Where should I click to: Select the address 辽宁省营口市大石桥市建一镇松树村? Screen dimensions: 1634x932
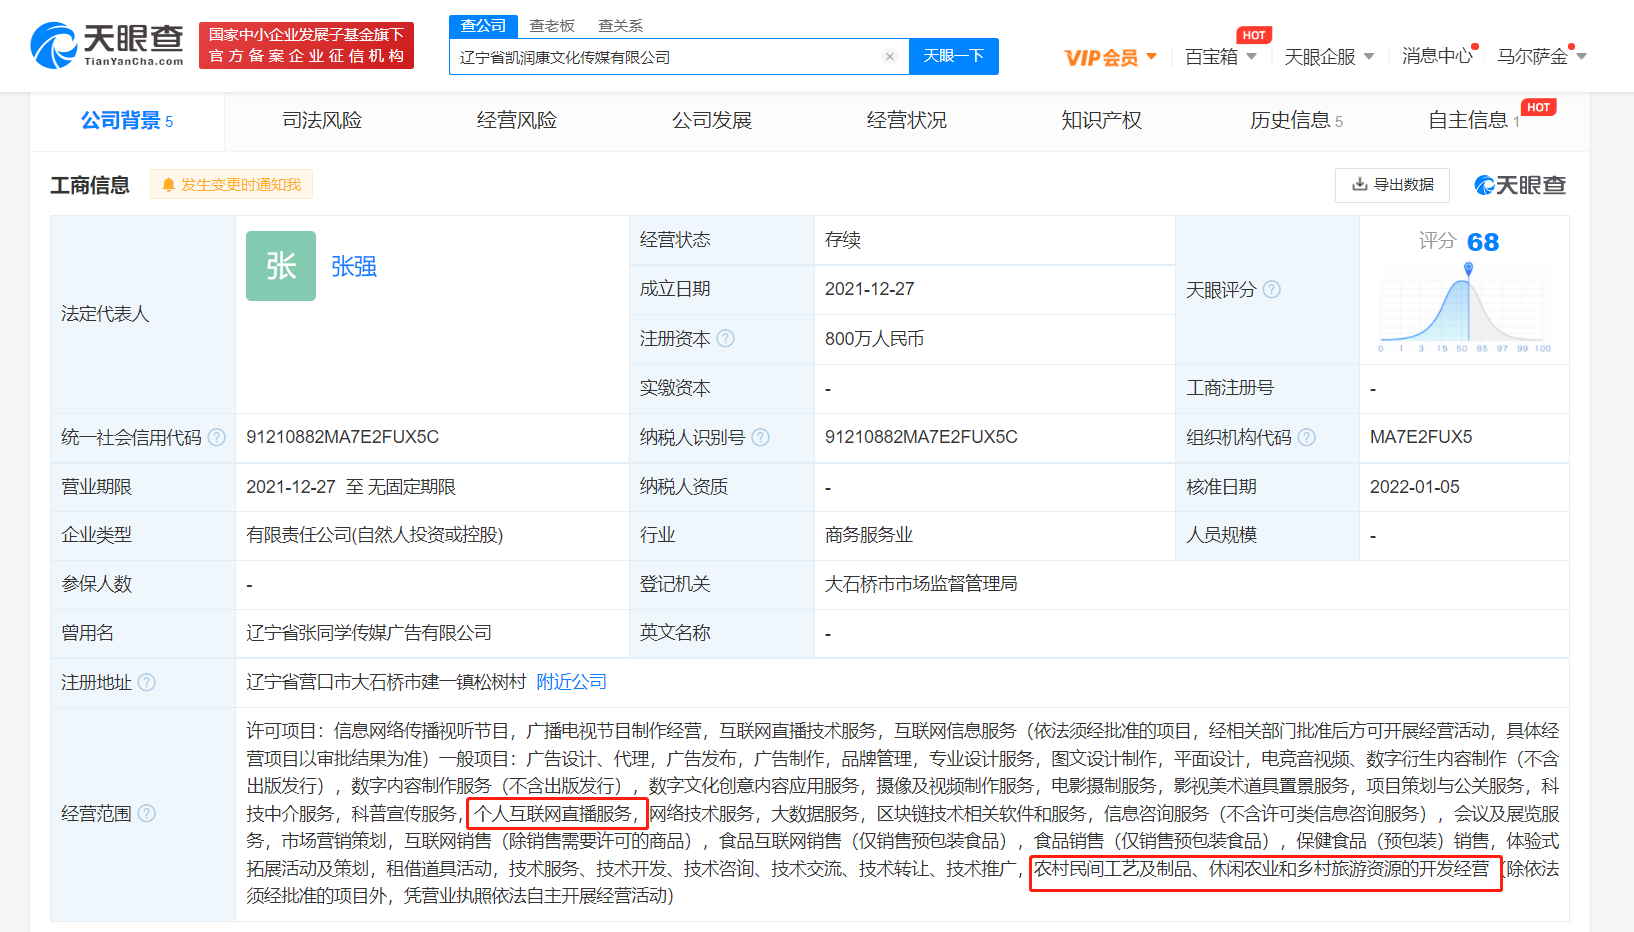[x=386, y=682]
